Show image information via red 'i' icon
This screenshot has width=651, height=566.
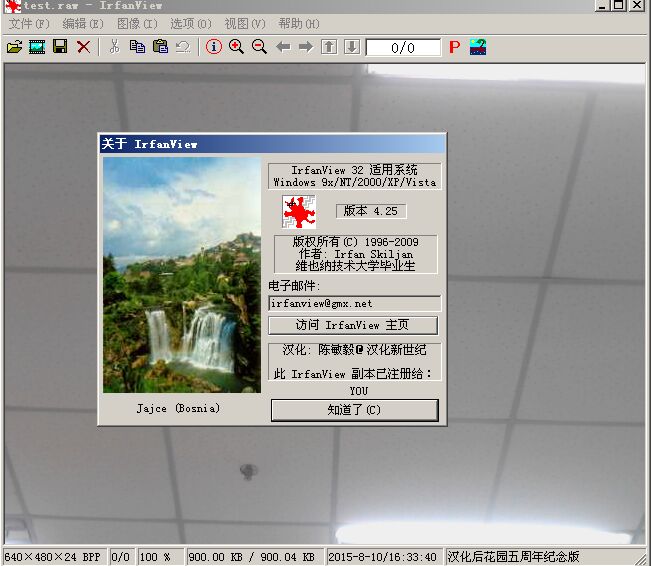click(x=214, y=47)
